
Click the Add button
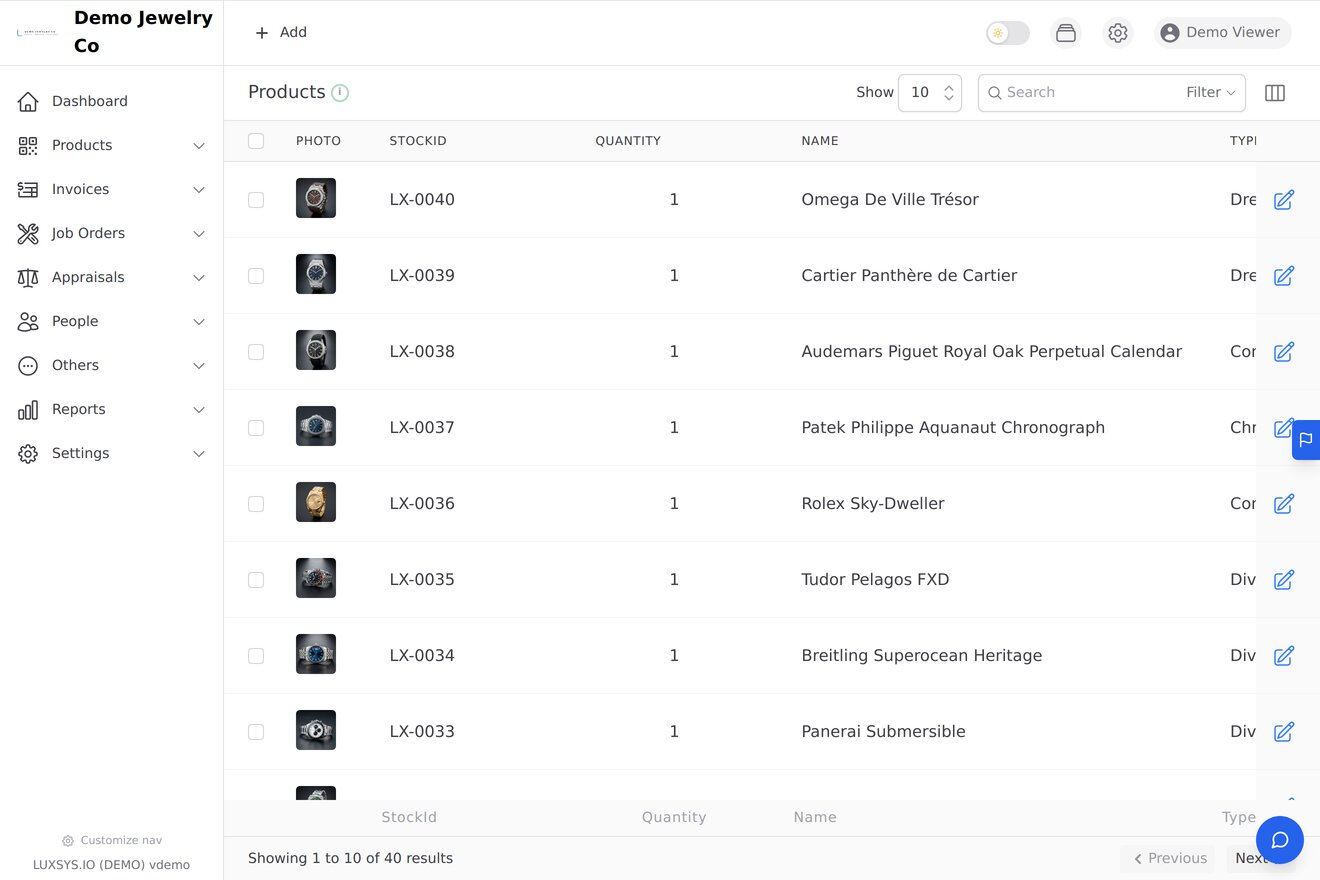pos(281,33)
